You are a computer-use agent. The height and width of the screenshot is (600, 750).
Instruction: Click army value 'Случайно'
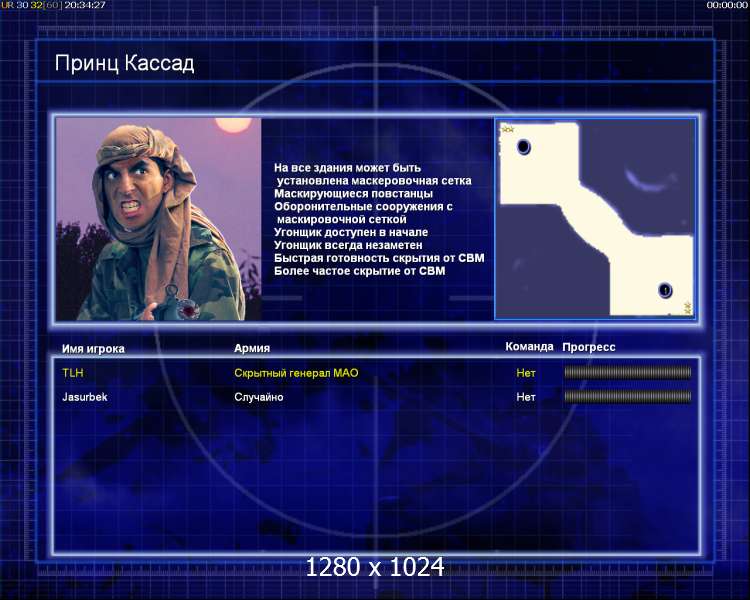[259, 397]
